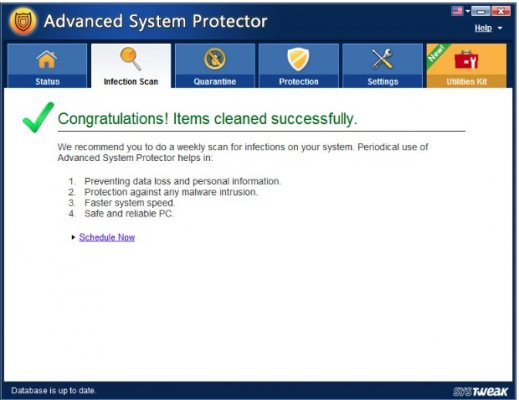Open the Status tab with house icon
519x400 pixels.
[x=47, y=66]
